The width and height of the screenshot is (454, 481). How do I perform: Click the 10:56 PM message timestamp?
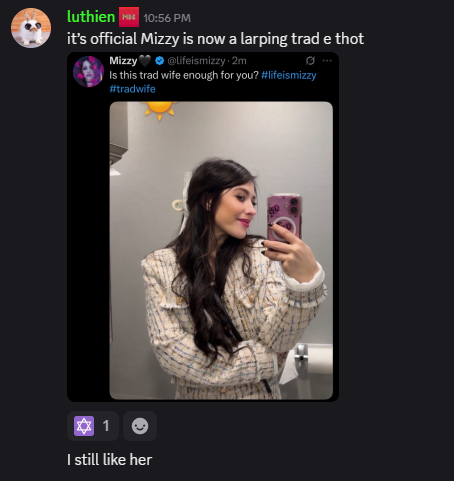click(167, 18)
